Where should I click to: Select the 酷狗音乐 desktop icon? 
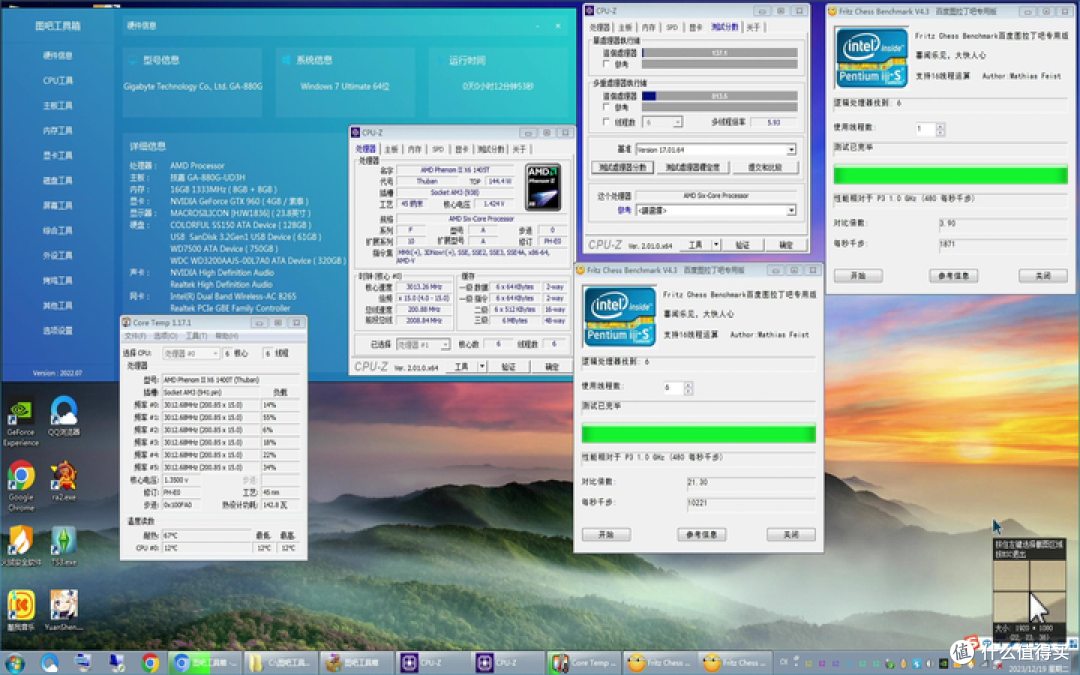tap(21, 610)
